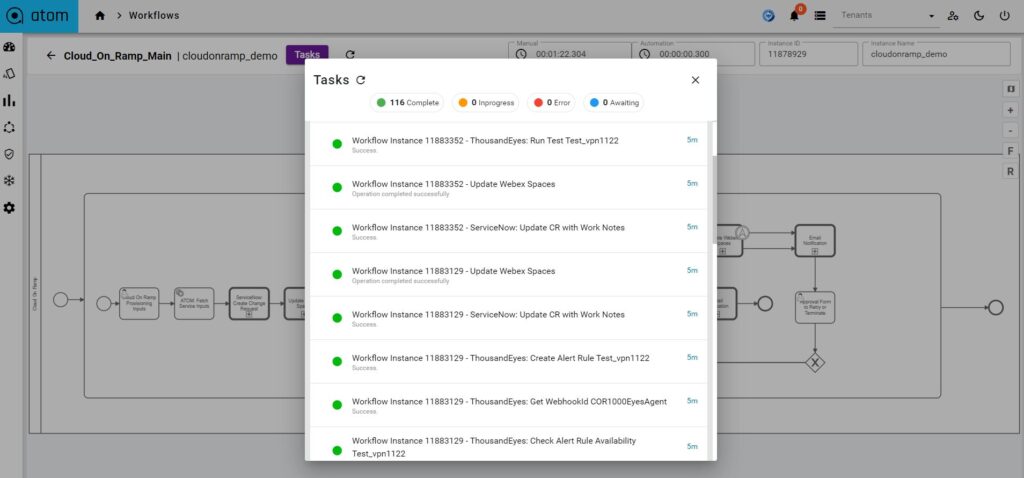Close the Tasks dialog

696,80
